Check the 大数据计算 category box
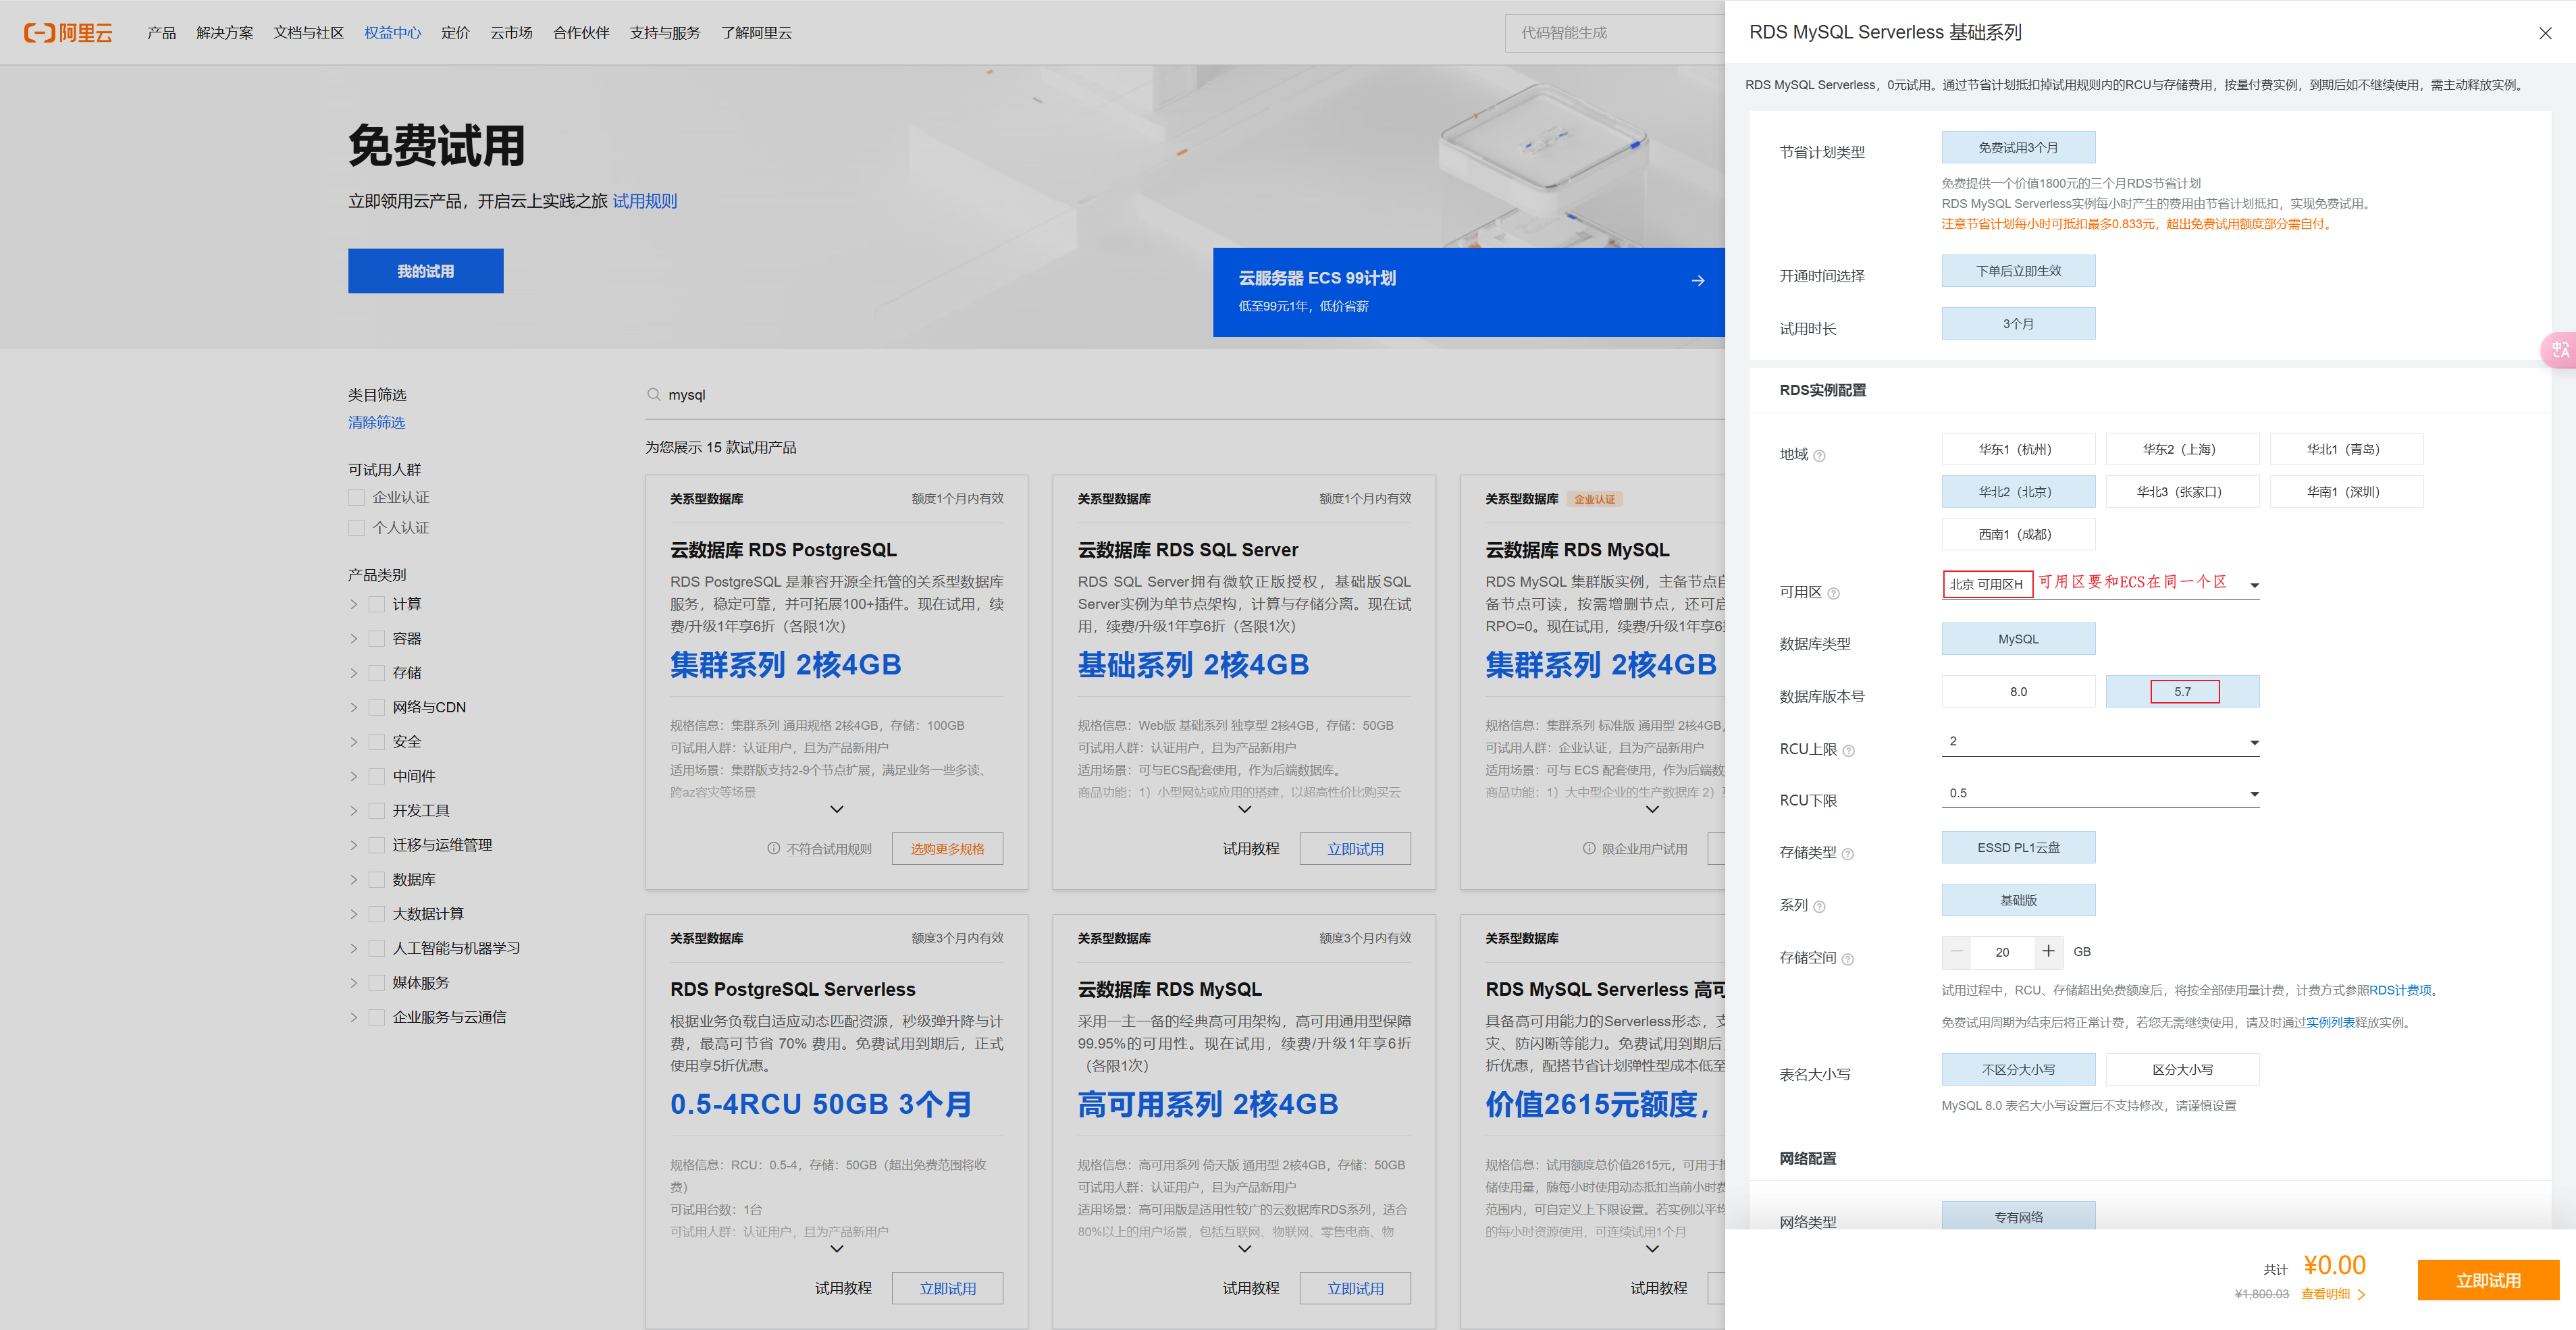 point(377,914)
